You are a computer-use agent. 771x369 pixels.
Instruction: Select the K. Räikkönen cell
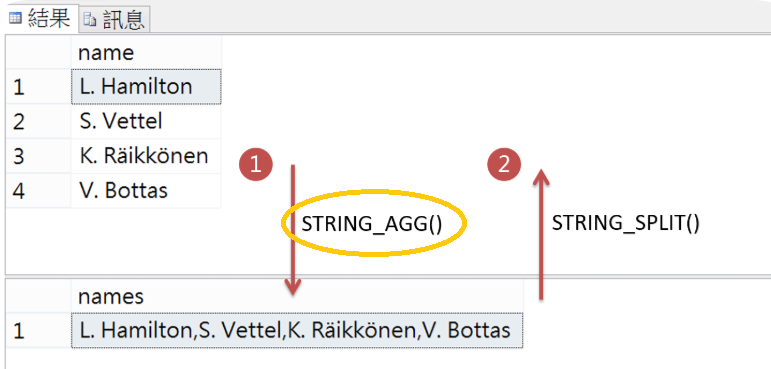(146, 156)
